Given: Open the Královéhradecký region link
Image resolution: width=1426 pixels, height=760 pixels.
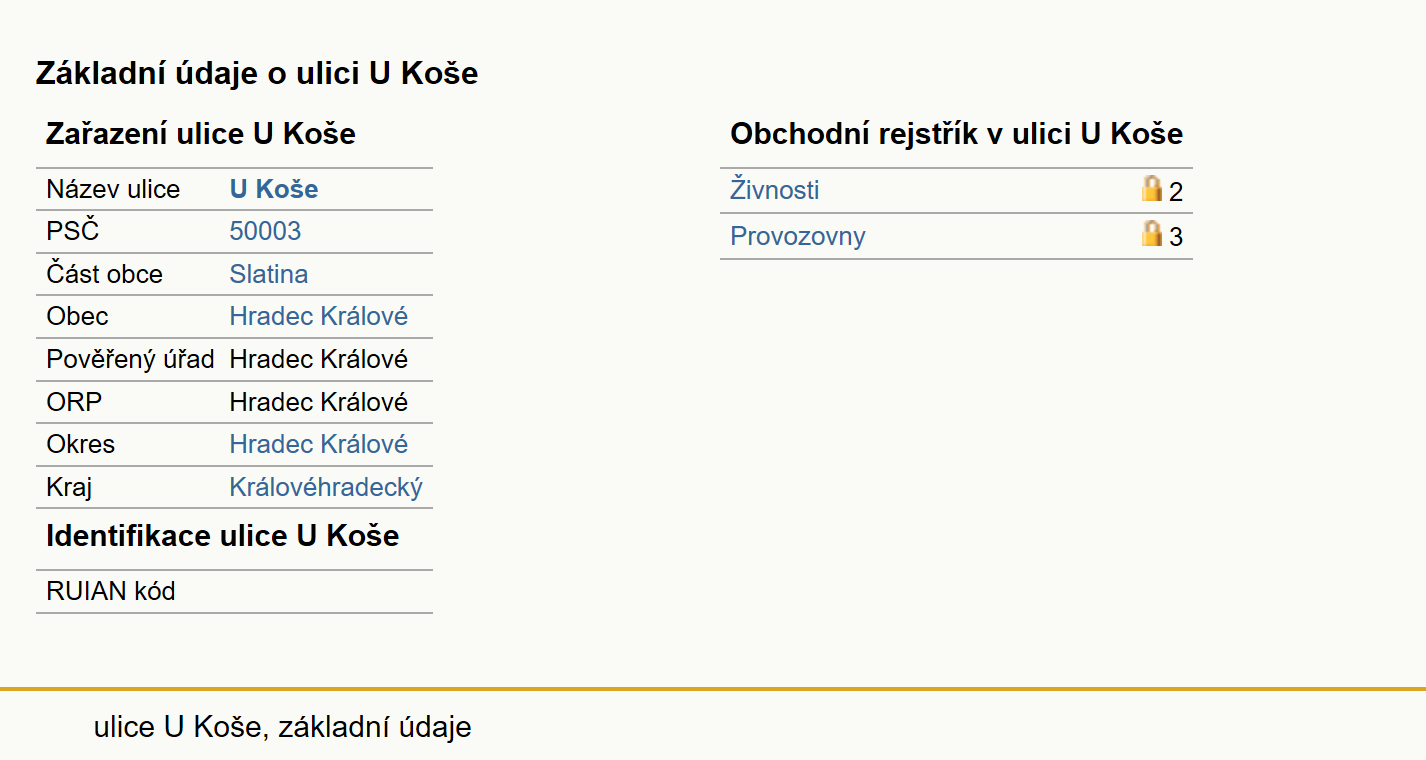Looking at the screenshot, I should point(326,488).
